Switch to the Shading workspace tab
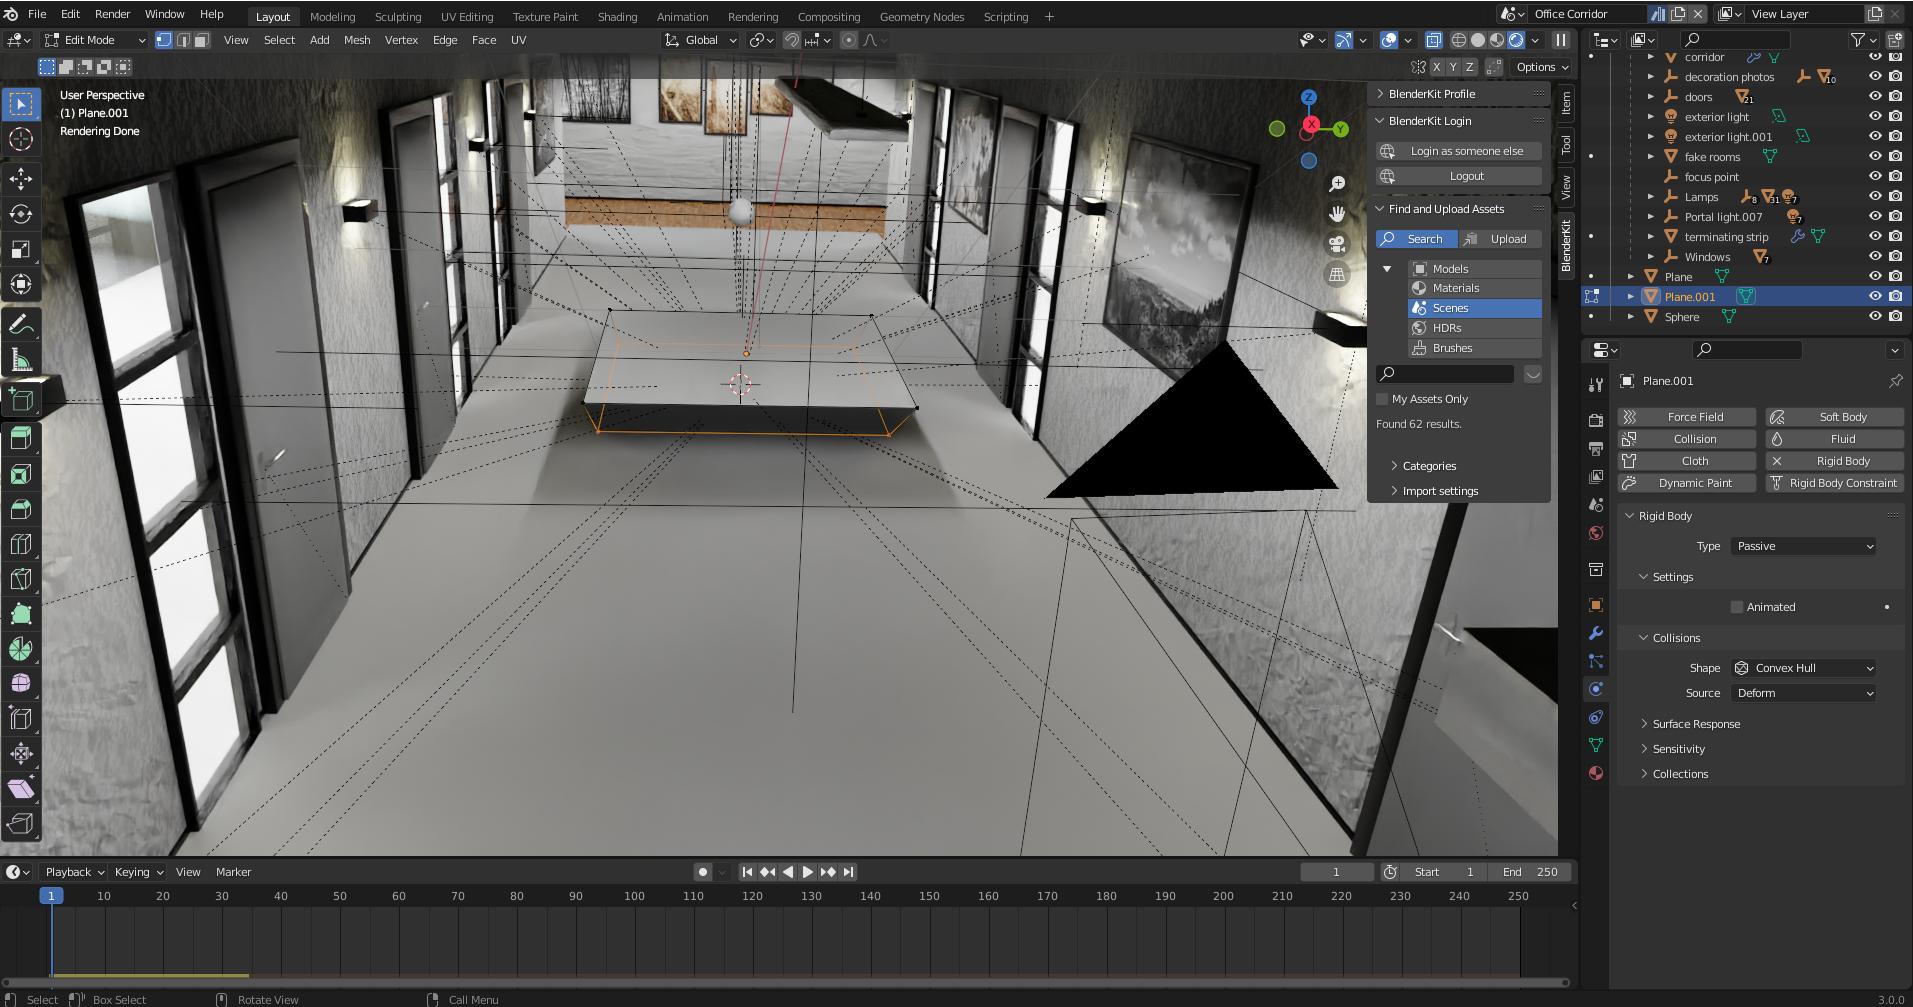The image size is (1913, 1007). 617,16
